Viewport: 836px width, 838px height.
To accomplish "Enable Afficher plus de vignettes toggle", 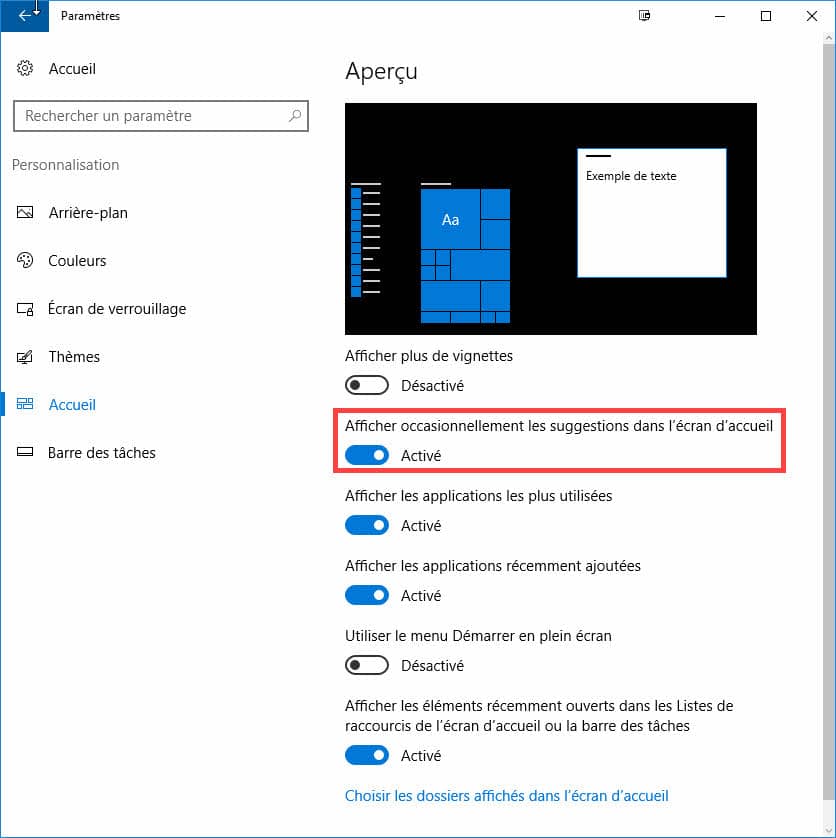I will (x=367, y=385).
